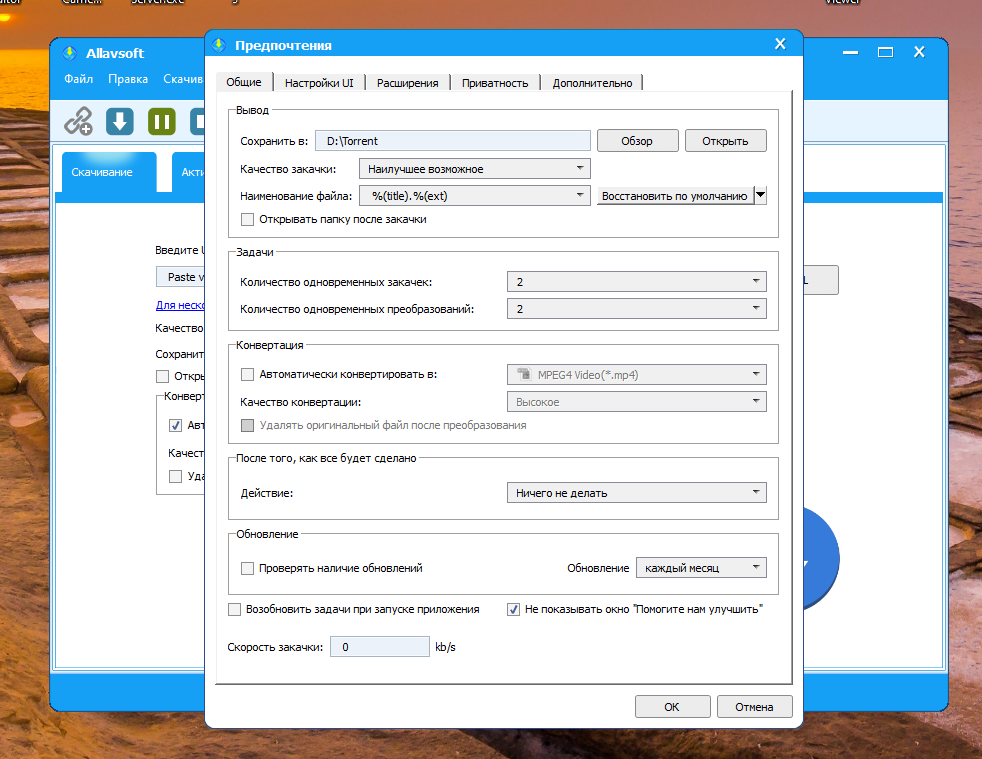Screen dimensions: 982x759
Task: Switch to the Настройки UI tab
Action: pyautogui.click(x=319, y=83)
